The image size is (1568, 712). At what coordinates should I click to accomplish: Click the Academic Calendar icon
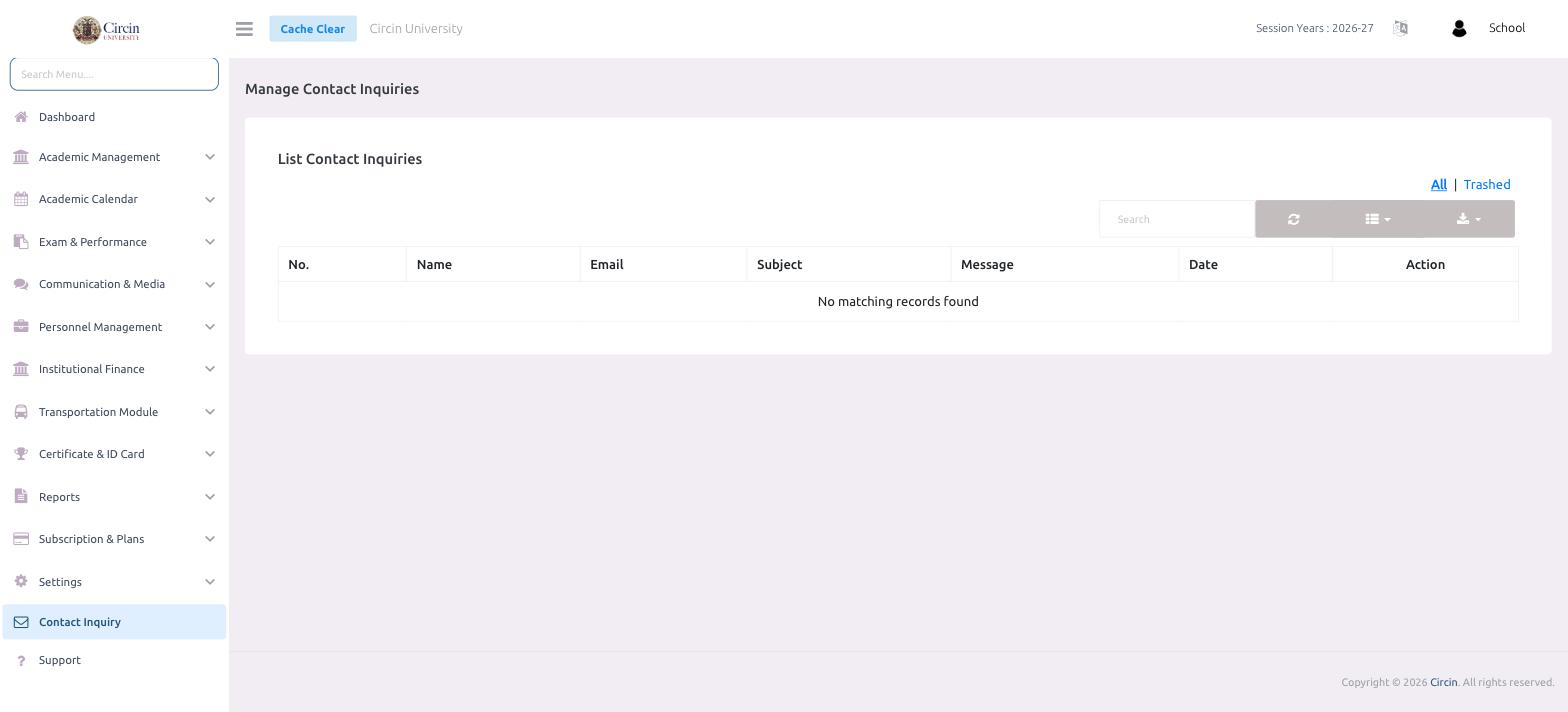[21, 199]
